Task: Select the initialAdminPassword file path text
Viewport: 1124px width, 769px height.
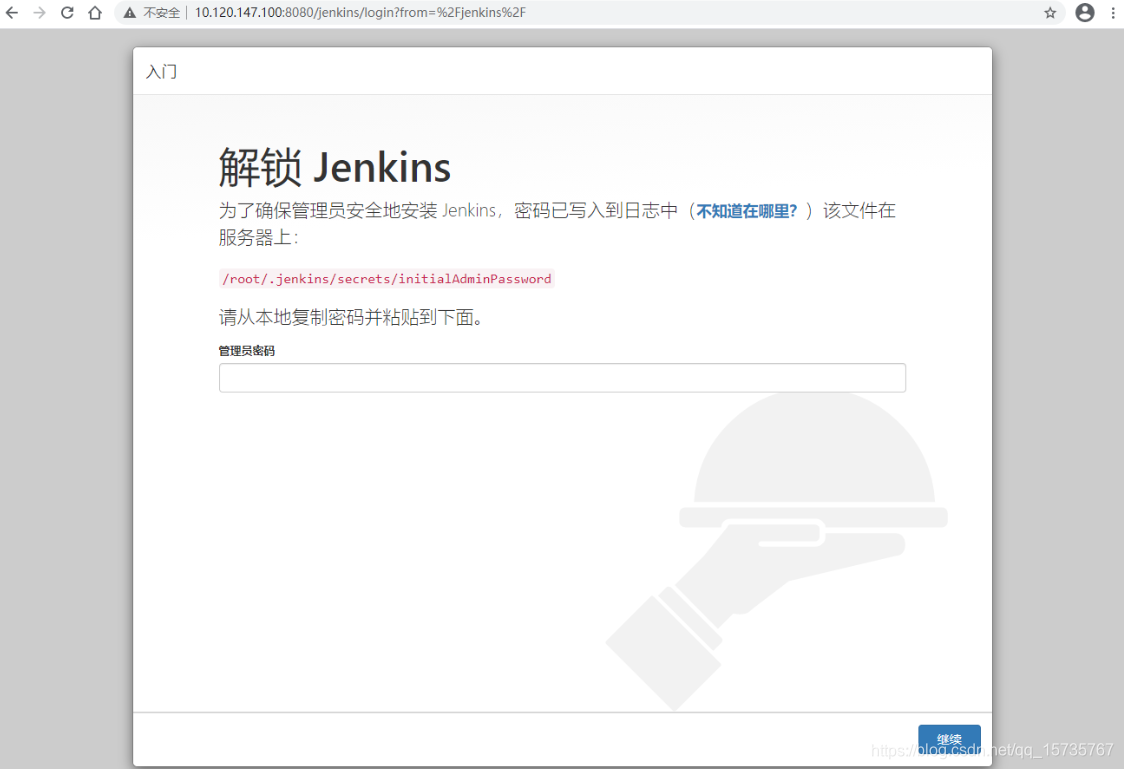Action: tap(386, 279)
